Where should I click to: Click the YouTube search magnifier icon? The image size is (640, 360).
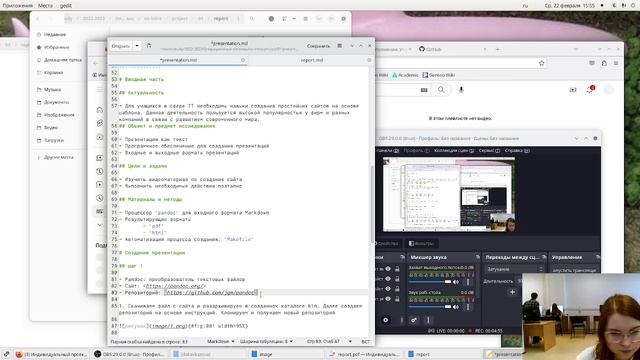pos(441,90)
